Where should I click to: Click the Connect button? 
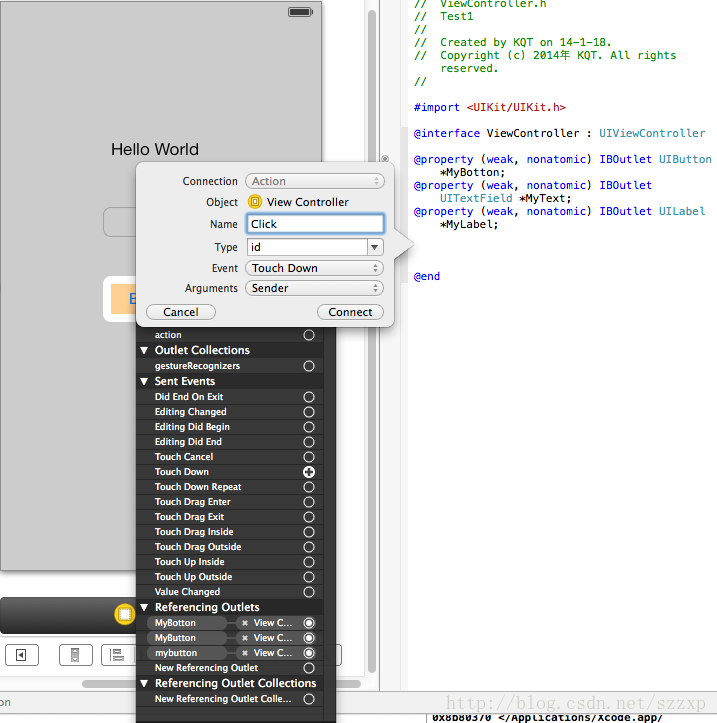[x=350, y=312]
